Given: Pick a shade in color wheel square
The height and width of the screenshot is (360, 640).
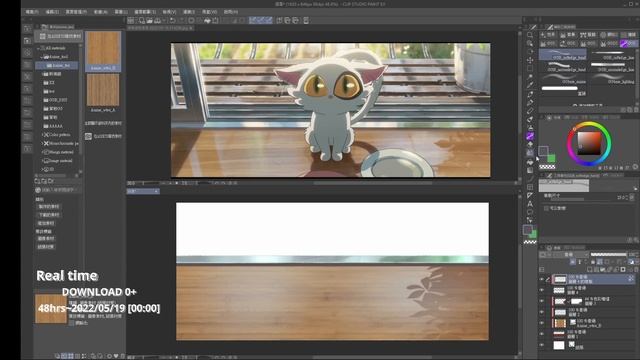Looking at the screenshot, I should coord(589,143).
